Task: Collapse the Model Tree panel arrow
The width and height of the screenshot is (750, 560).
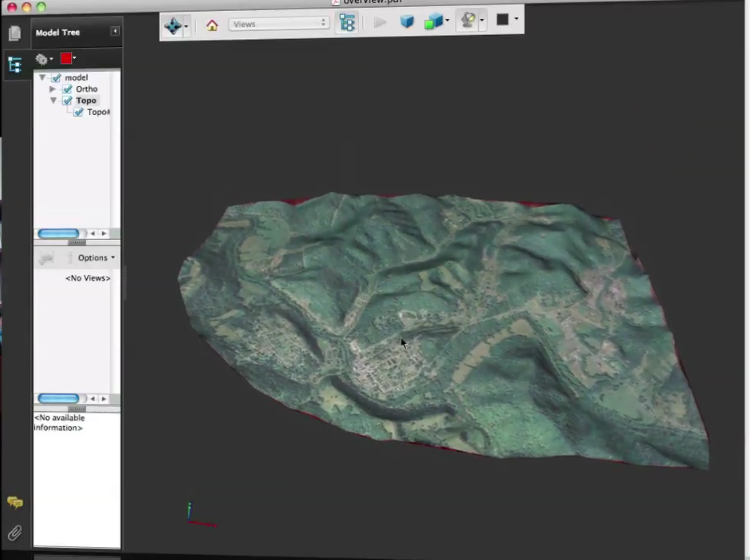Action: click(115, 31)
